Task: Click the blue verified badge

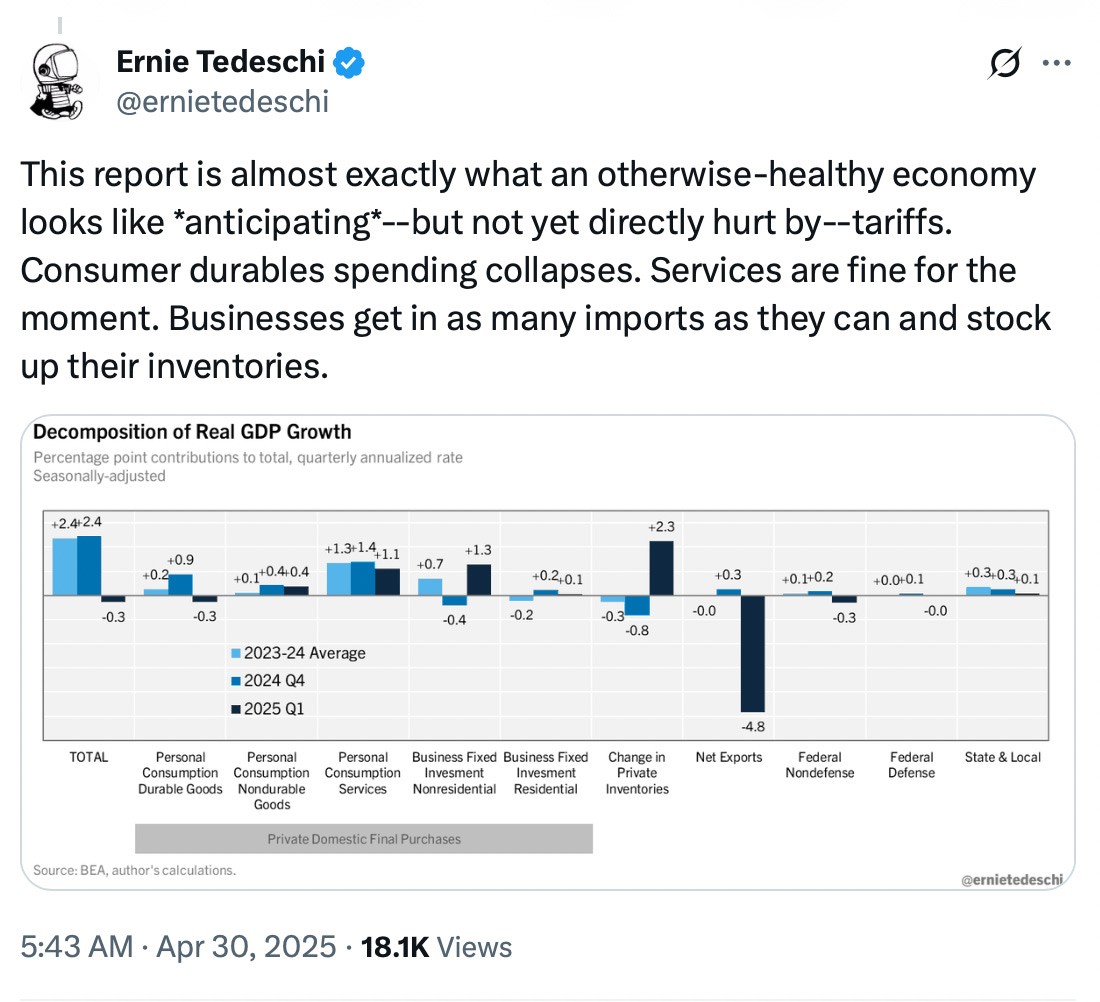Action: (348, 62)
